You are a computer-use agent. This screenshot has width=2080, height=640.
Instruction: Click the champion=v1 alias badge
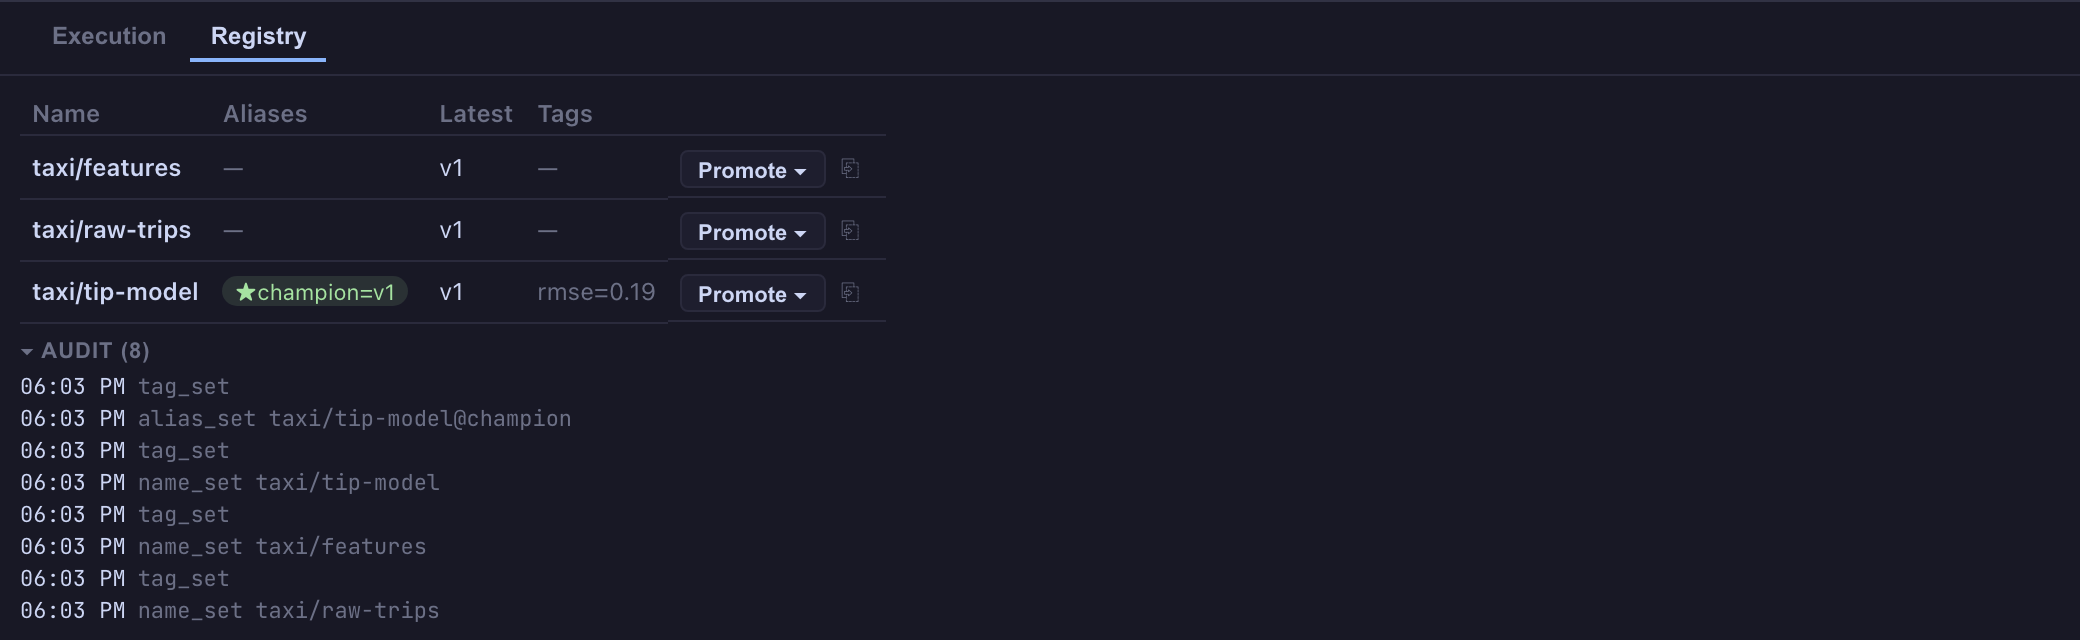click(x=315, y=292)
